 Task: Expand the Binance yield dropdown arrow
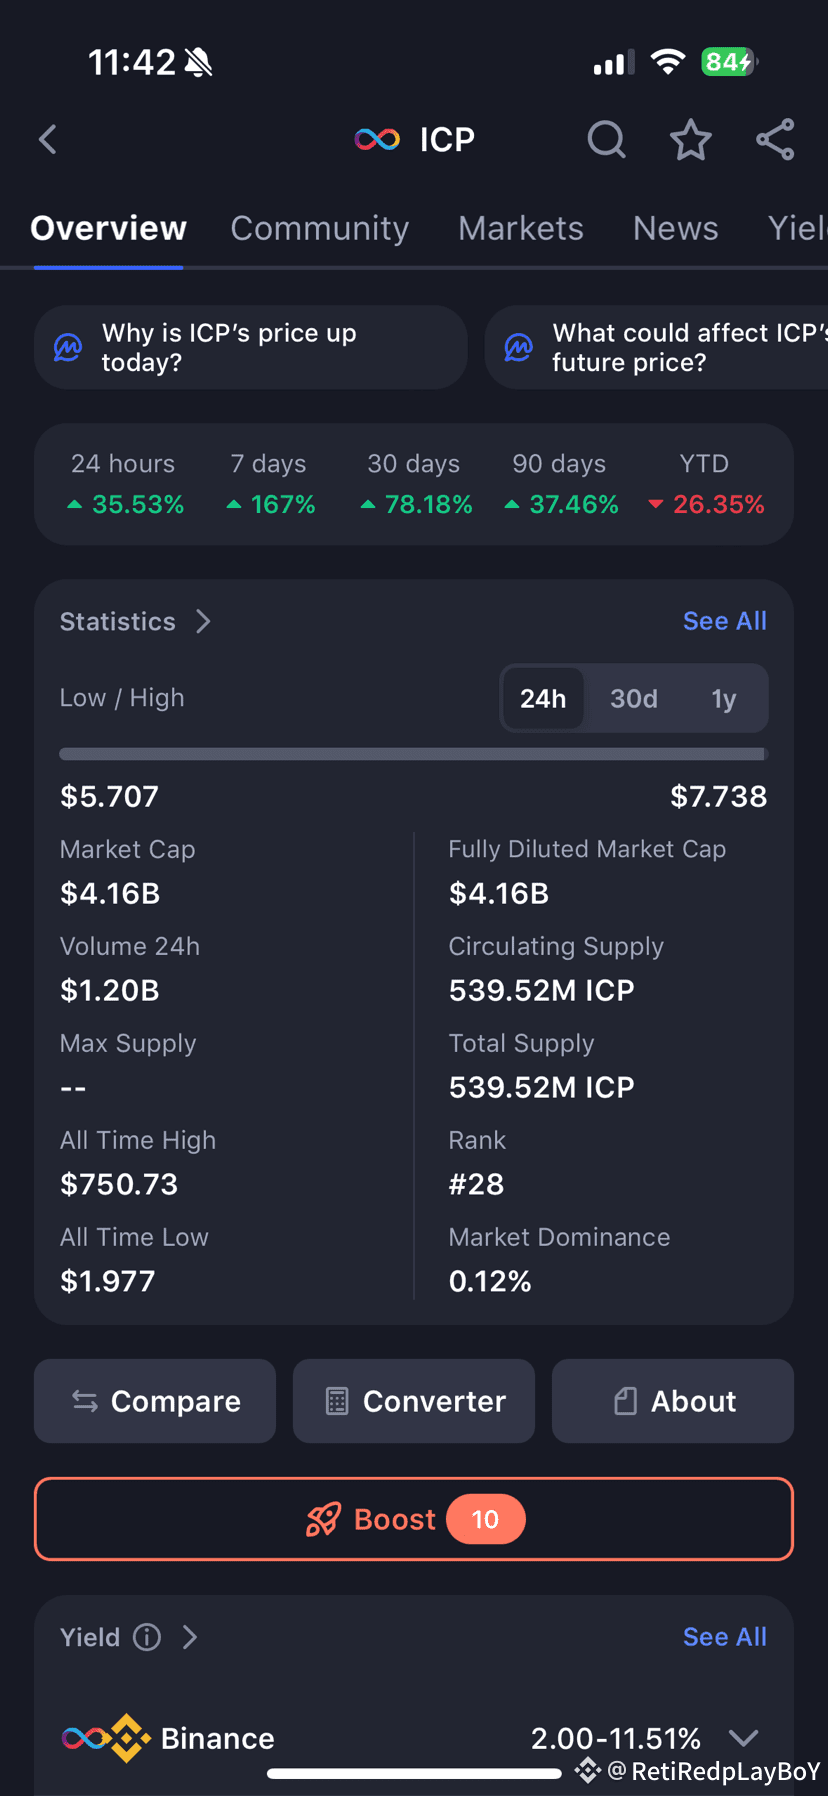[x=744, y=1737]
